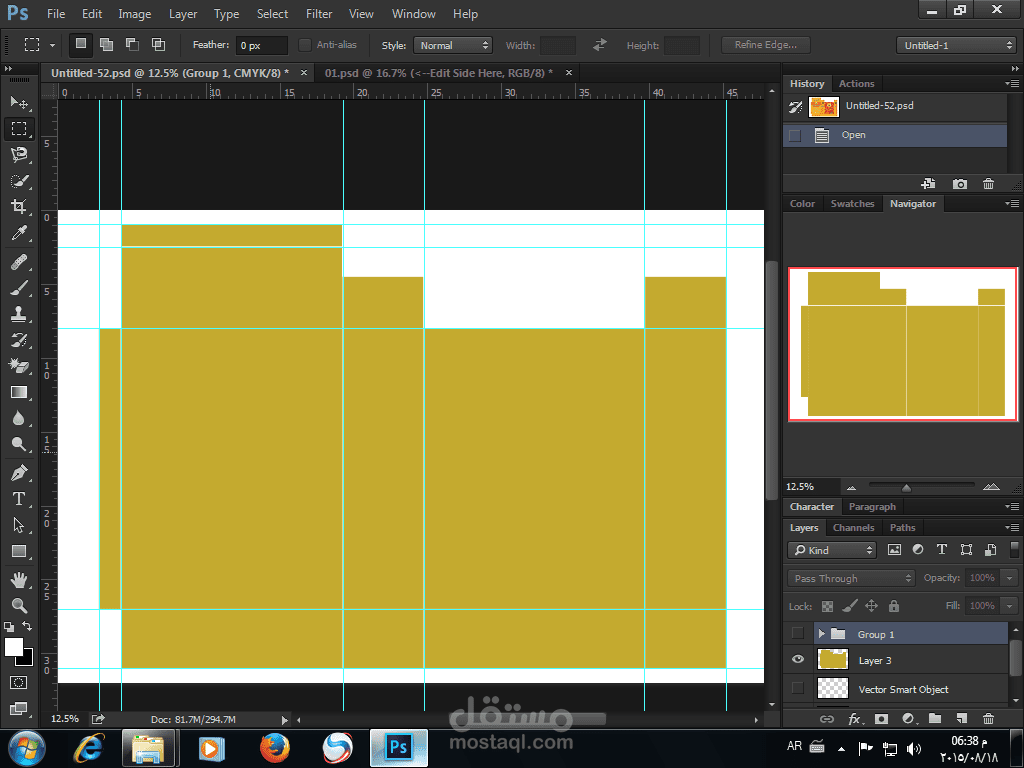
Task: Switch to the Swatches tab
Action: tap(852, 204)
